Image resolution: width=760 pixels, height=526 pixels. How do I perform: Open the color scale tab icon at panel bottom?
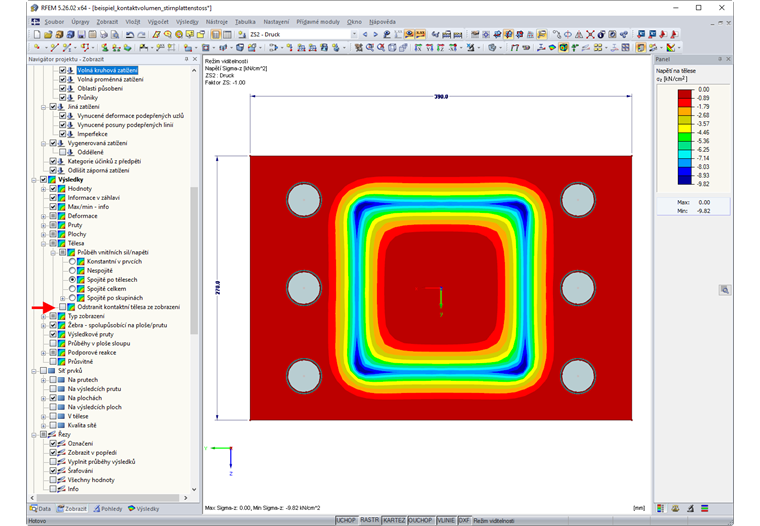(x=660, y=509)
